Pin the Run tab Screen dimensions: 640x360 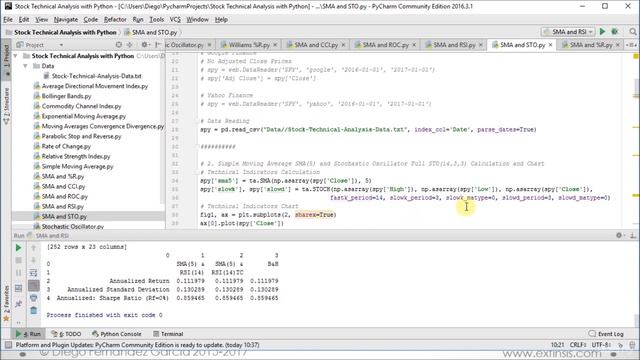18,304
